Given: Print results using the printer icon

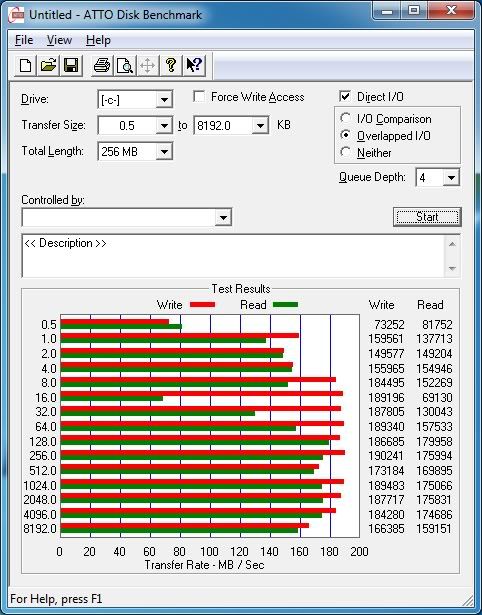Looking at the screenshot, I should pos(102,65).
